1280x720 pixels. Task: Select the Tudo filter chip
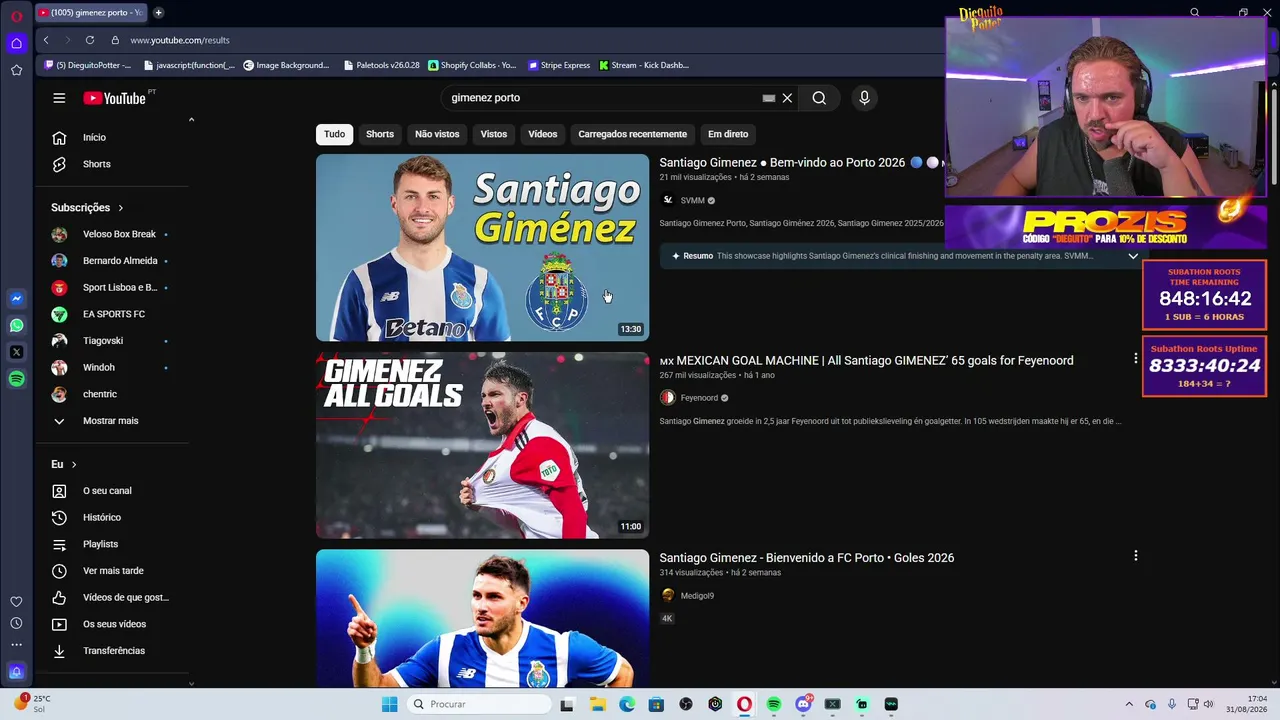(x=334, y=134)
